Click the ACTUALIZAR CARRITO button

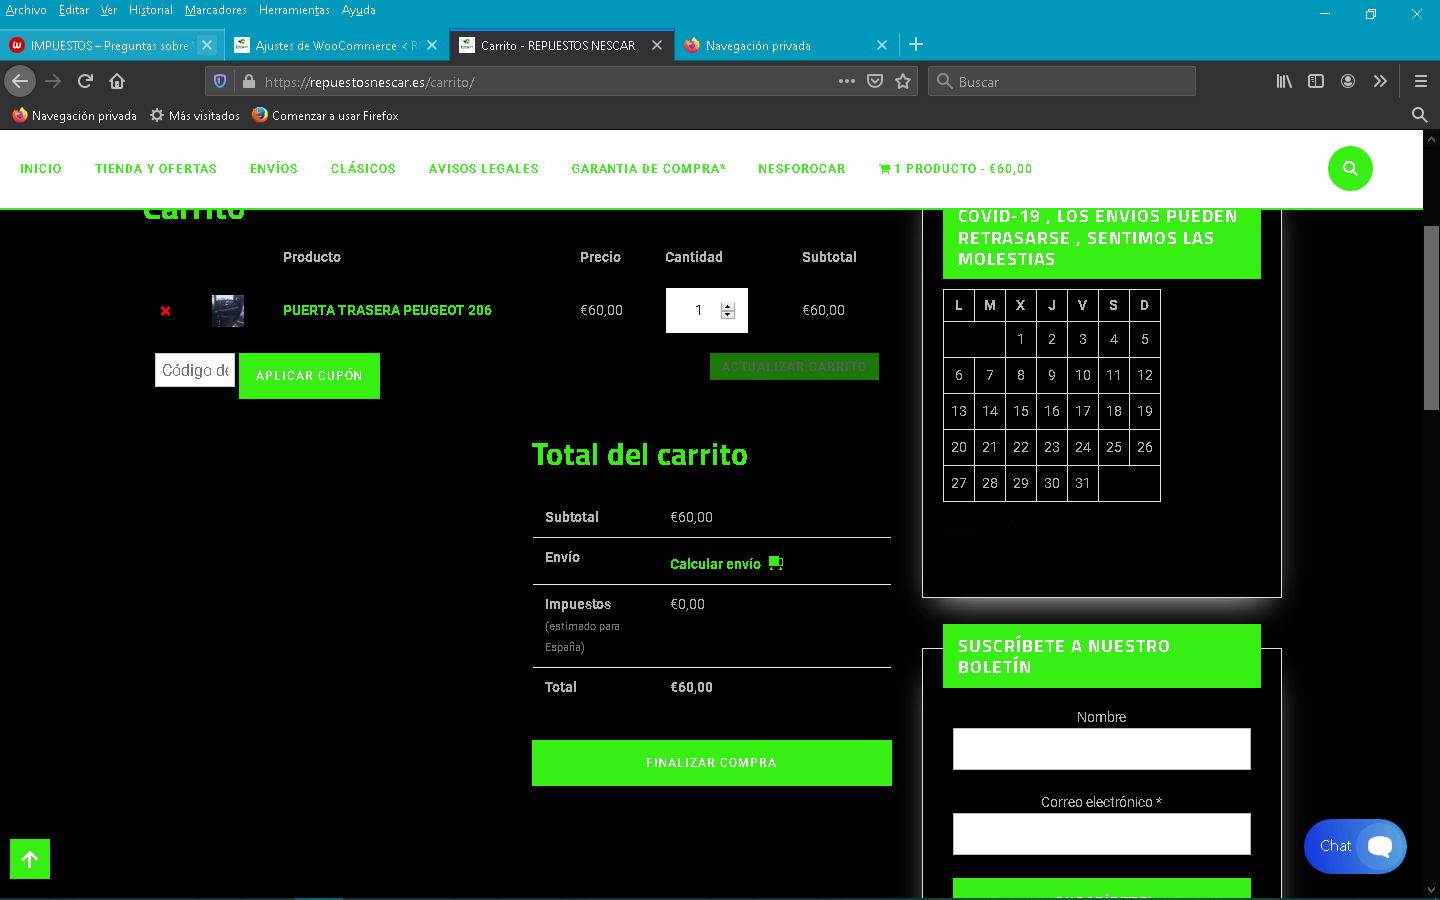click(x=794, y=367)
